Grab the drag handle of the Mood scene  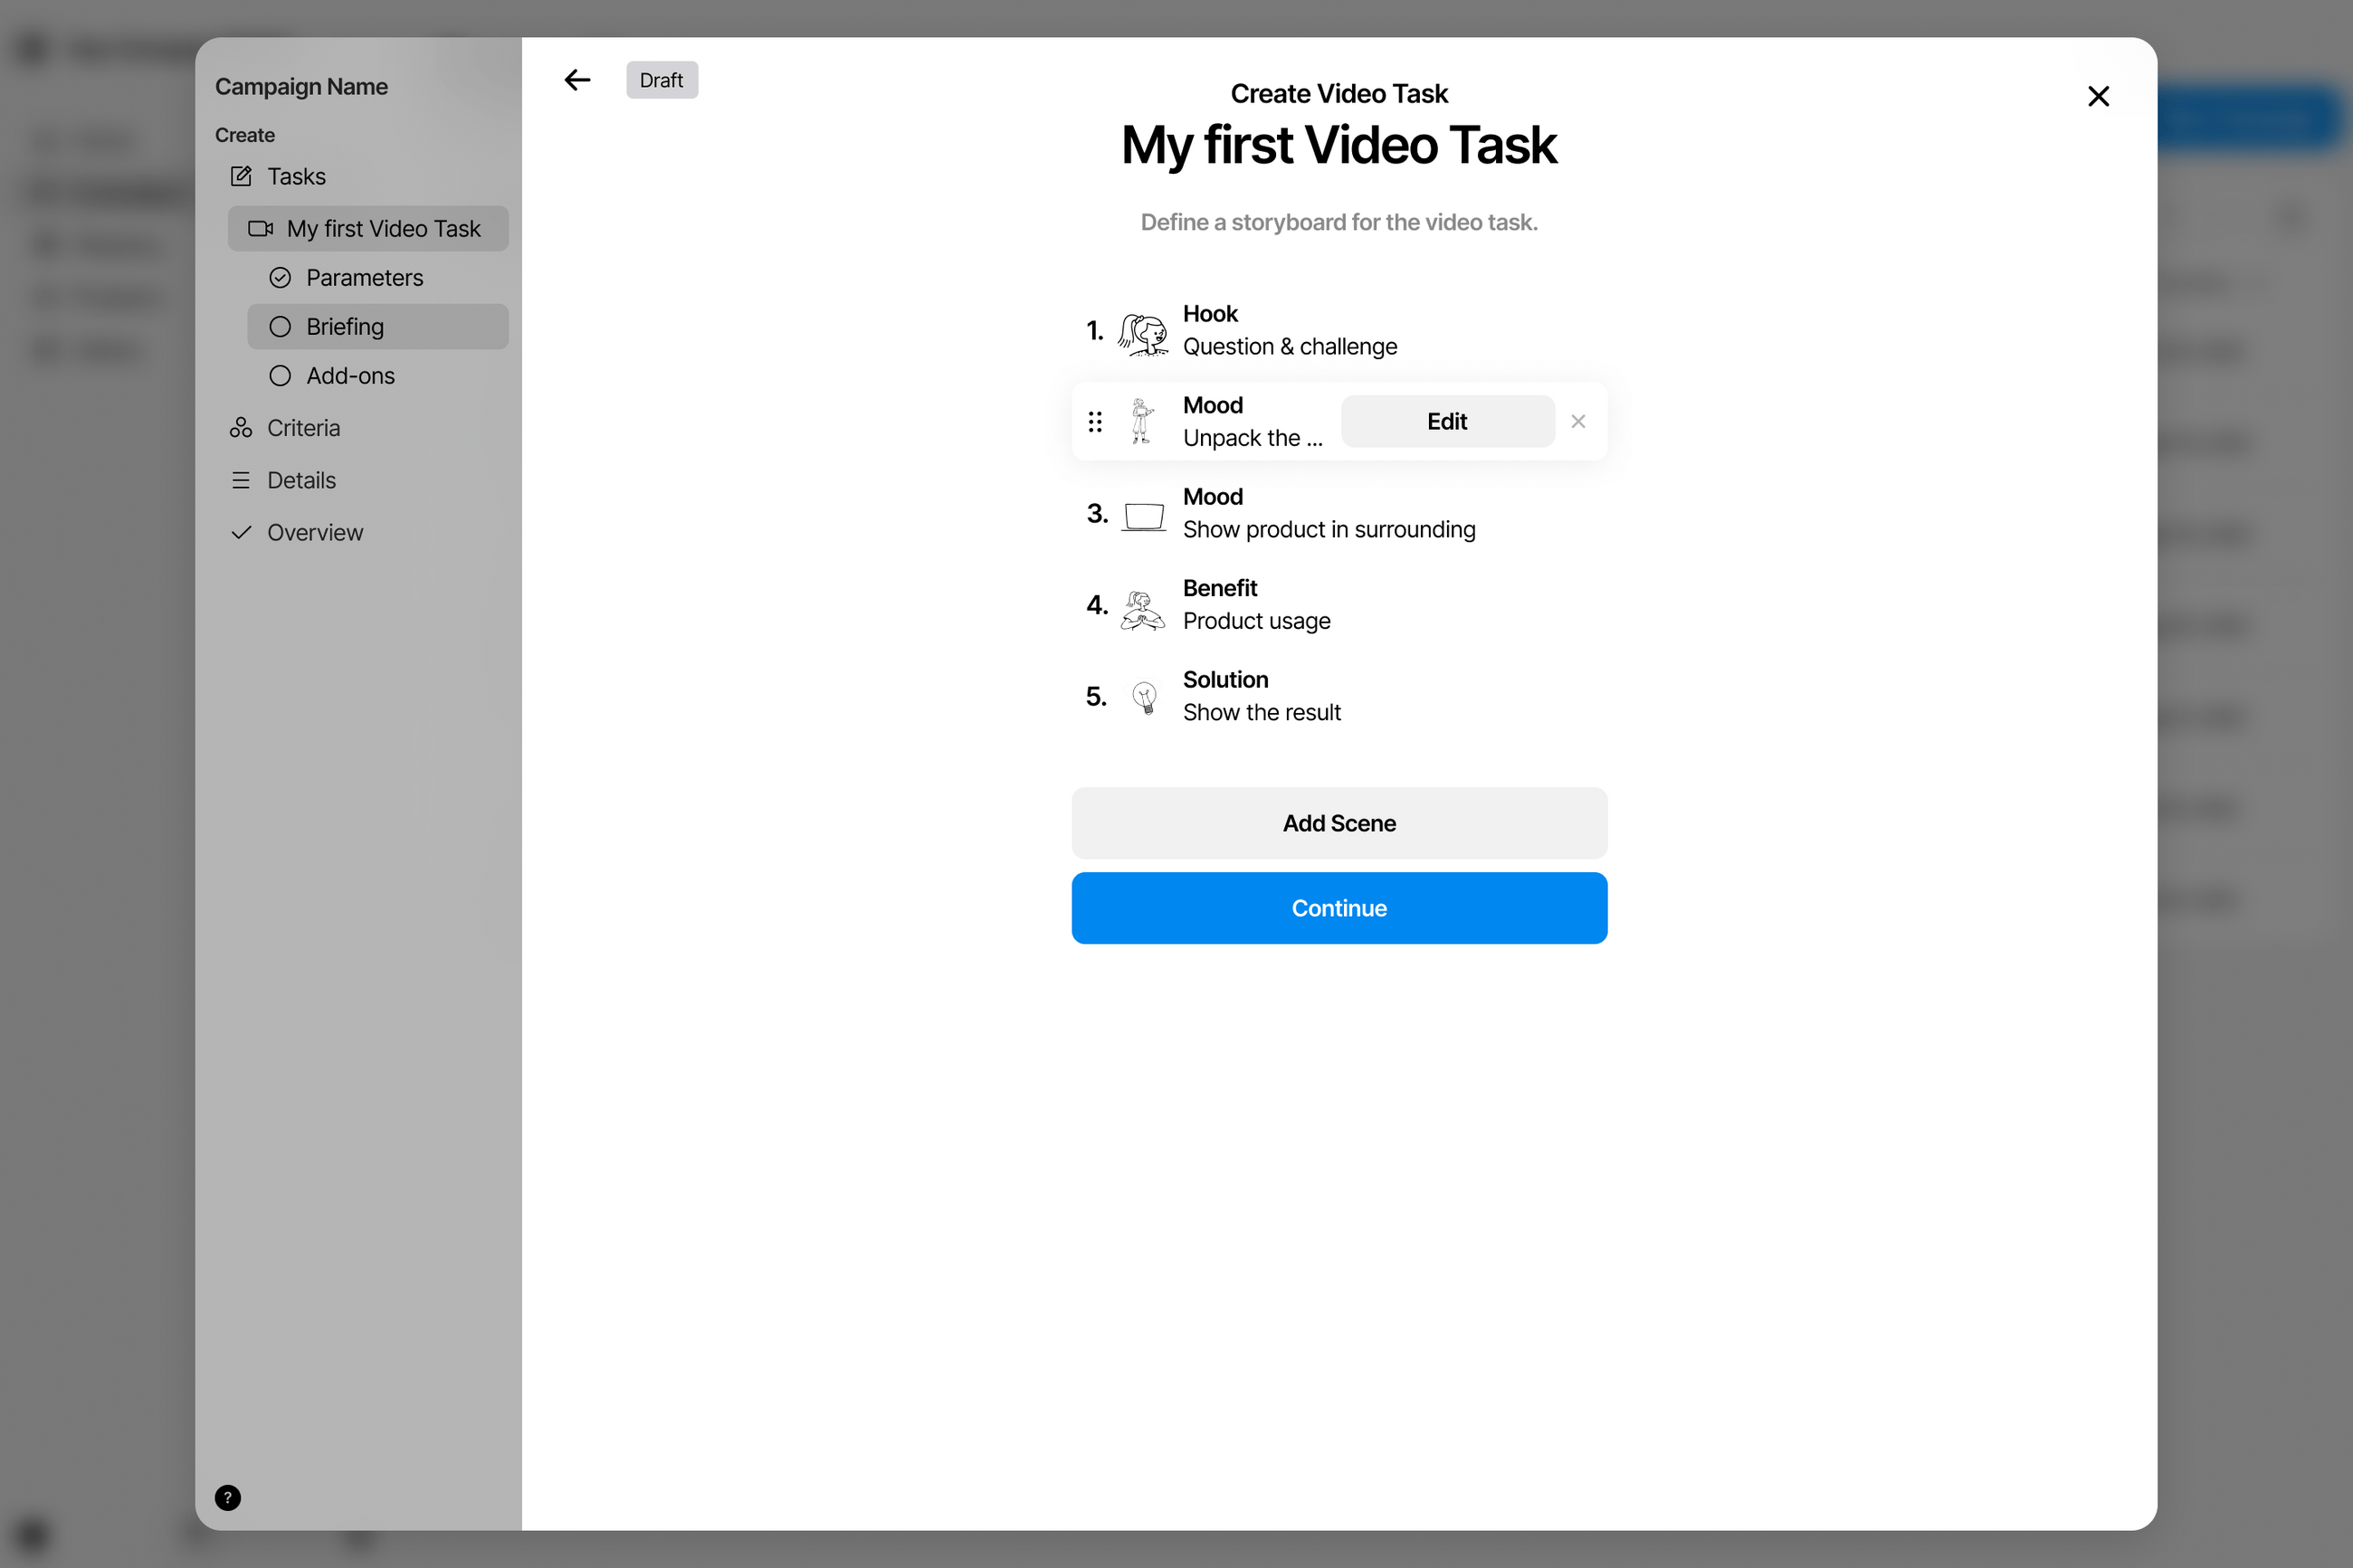pyautogui.click(x=1095, y=422)
